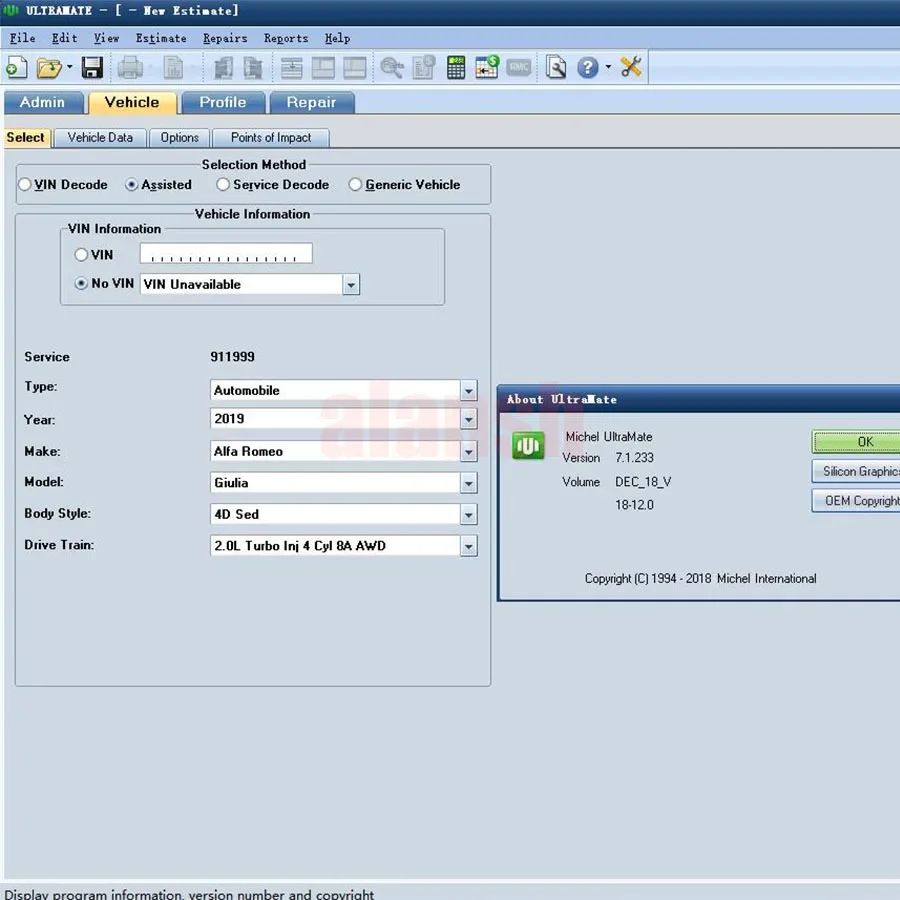Open help with the question mark icon

tap(588, 67)
